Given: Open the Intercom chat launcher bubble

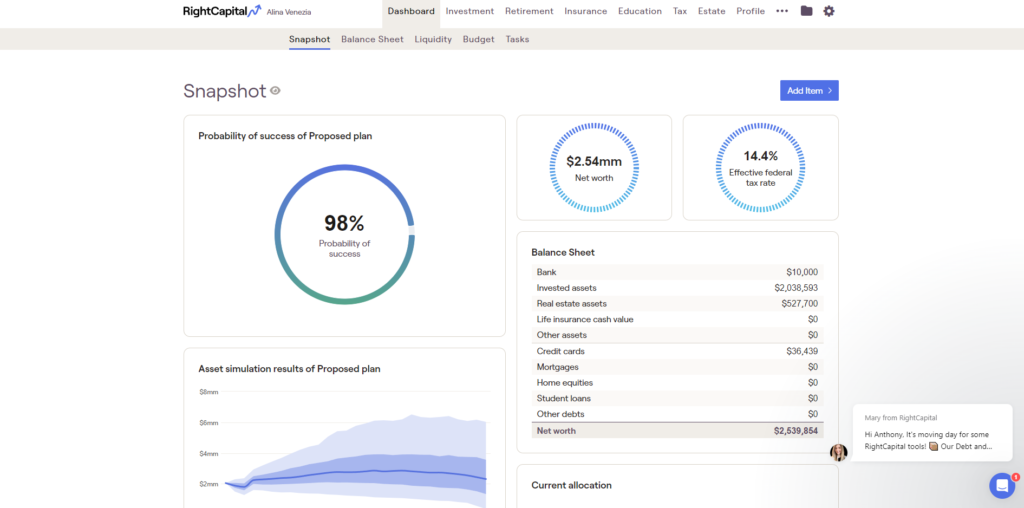Looking at the screenshot, I should point(1002,485).
